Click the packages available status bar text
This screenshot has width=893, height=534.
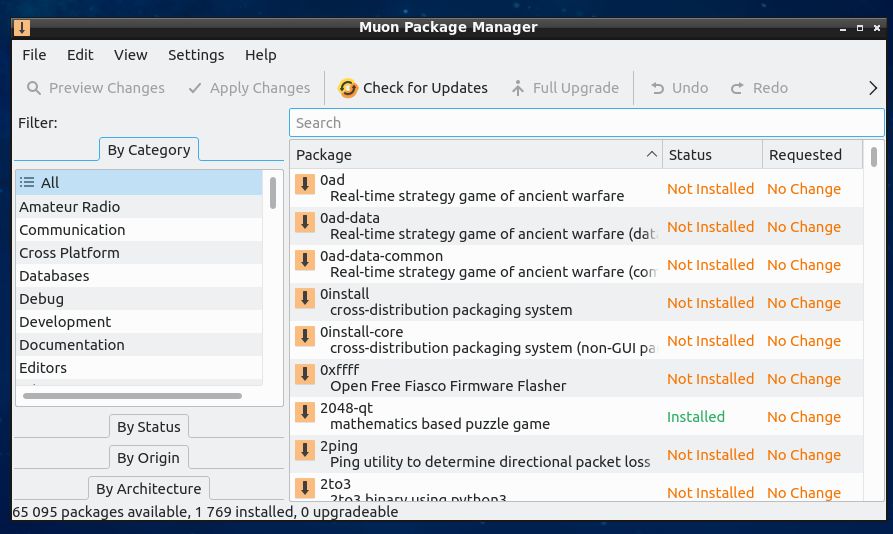click(205, 512)
